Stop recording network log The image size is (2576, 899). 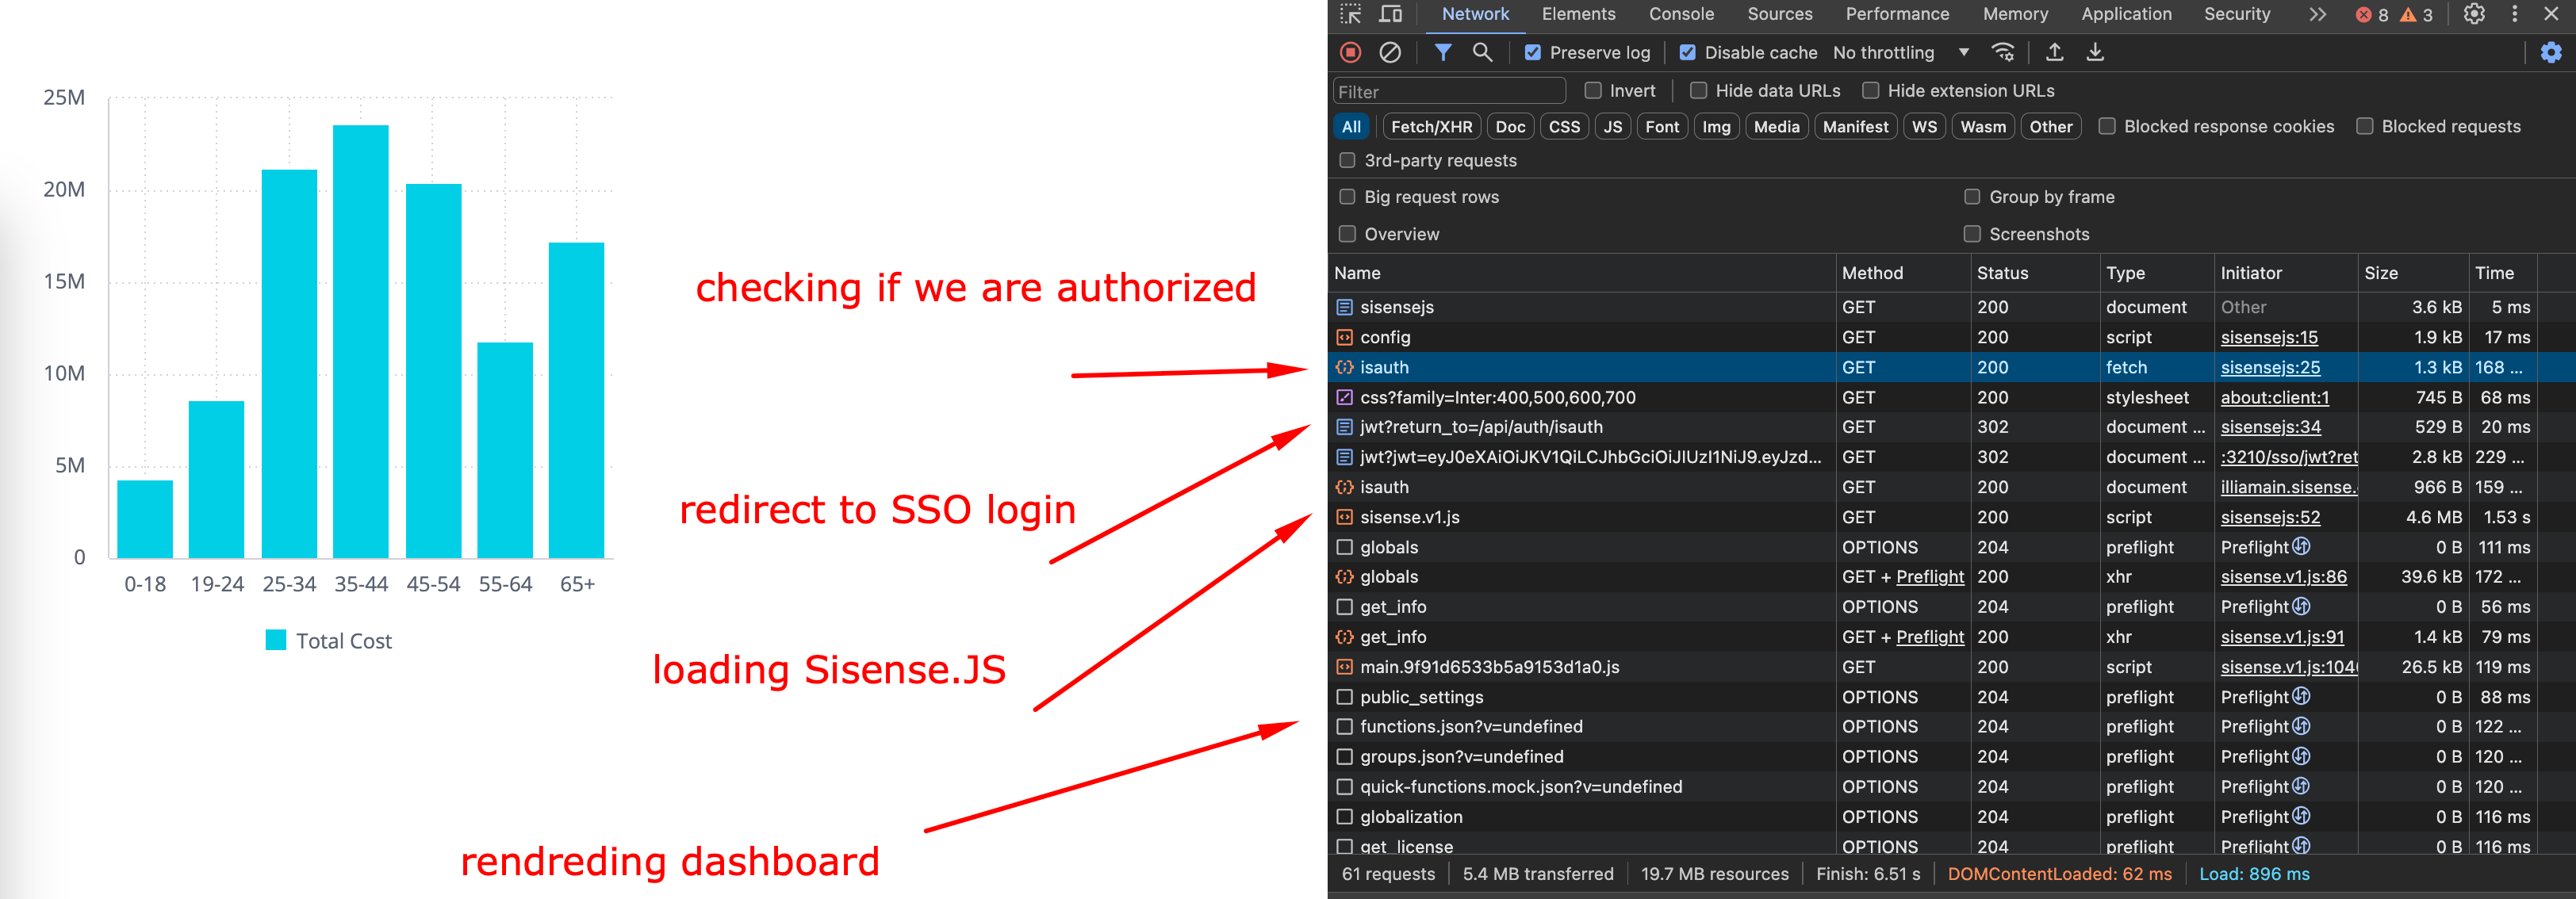pyautogui.click(x=1352, y=52)
